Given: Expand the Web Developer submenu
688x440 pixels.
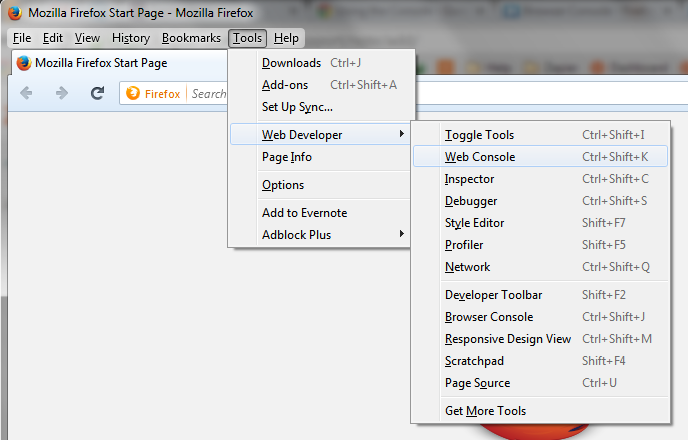Looking at the screenshot, I should 320,134.
